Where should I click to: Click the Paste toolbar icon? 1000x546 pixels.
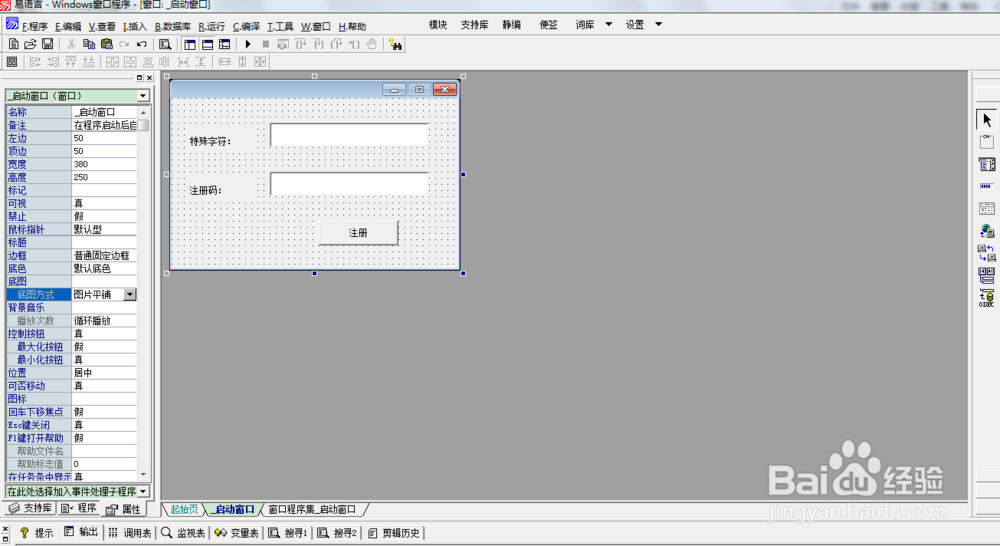[107, 44]
